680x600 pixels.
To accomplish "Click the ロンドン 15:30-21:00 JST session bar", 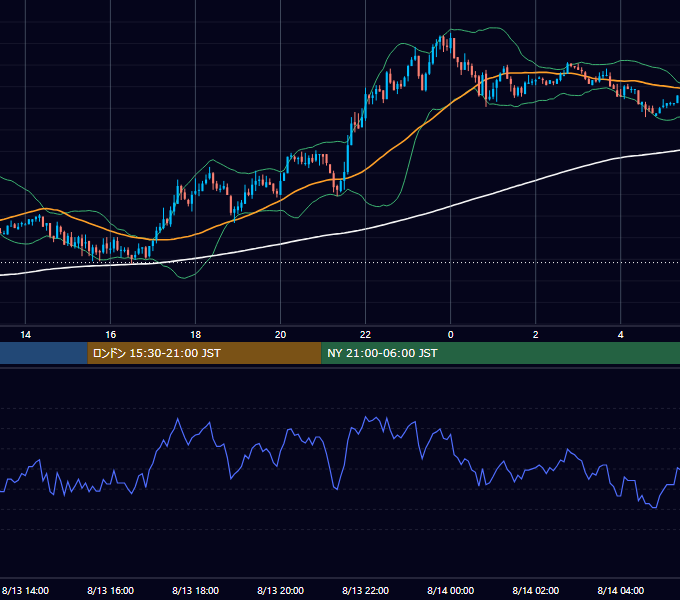I will click(204, 353).
